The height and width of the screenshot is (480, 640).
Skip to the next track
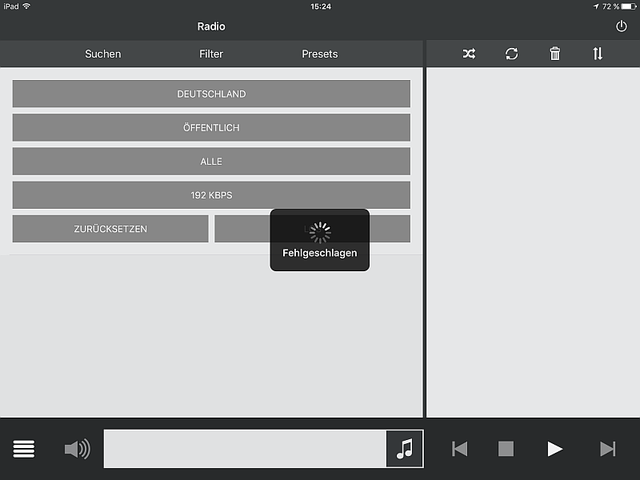(x=607, y=449)
